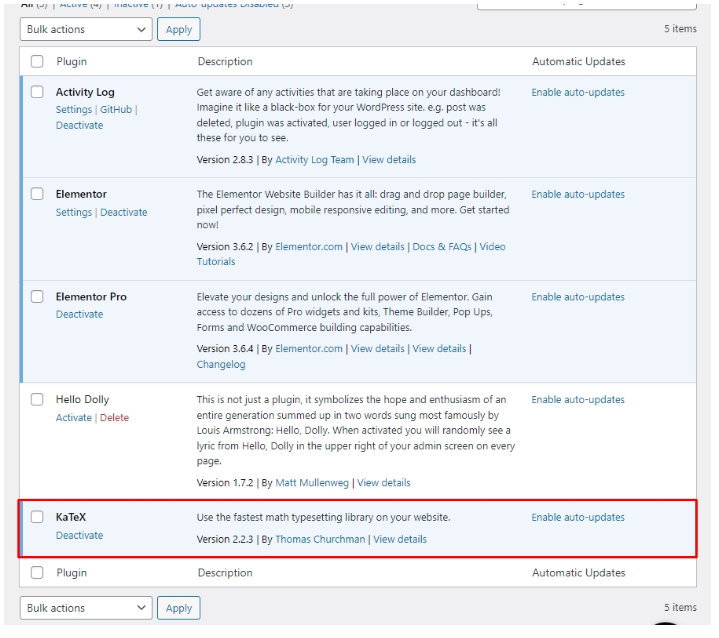
Task: Click first View details link for Elementor Pro
Action: (377, 349)
